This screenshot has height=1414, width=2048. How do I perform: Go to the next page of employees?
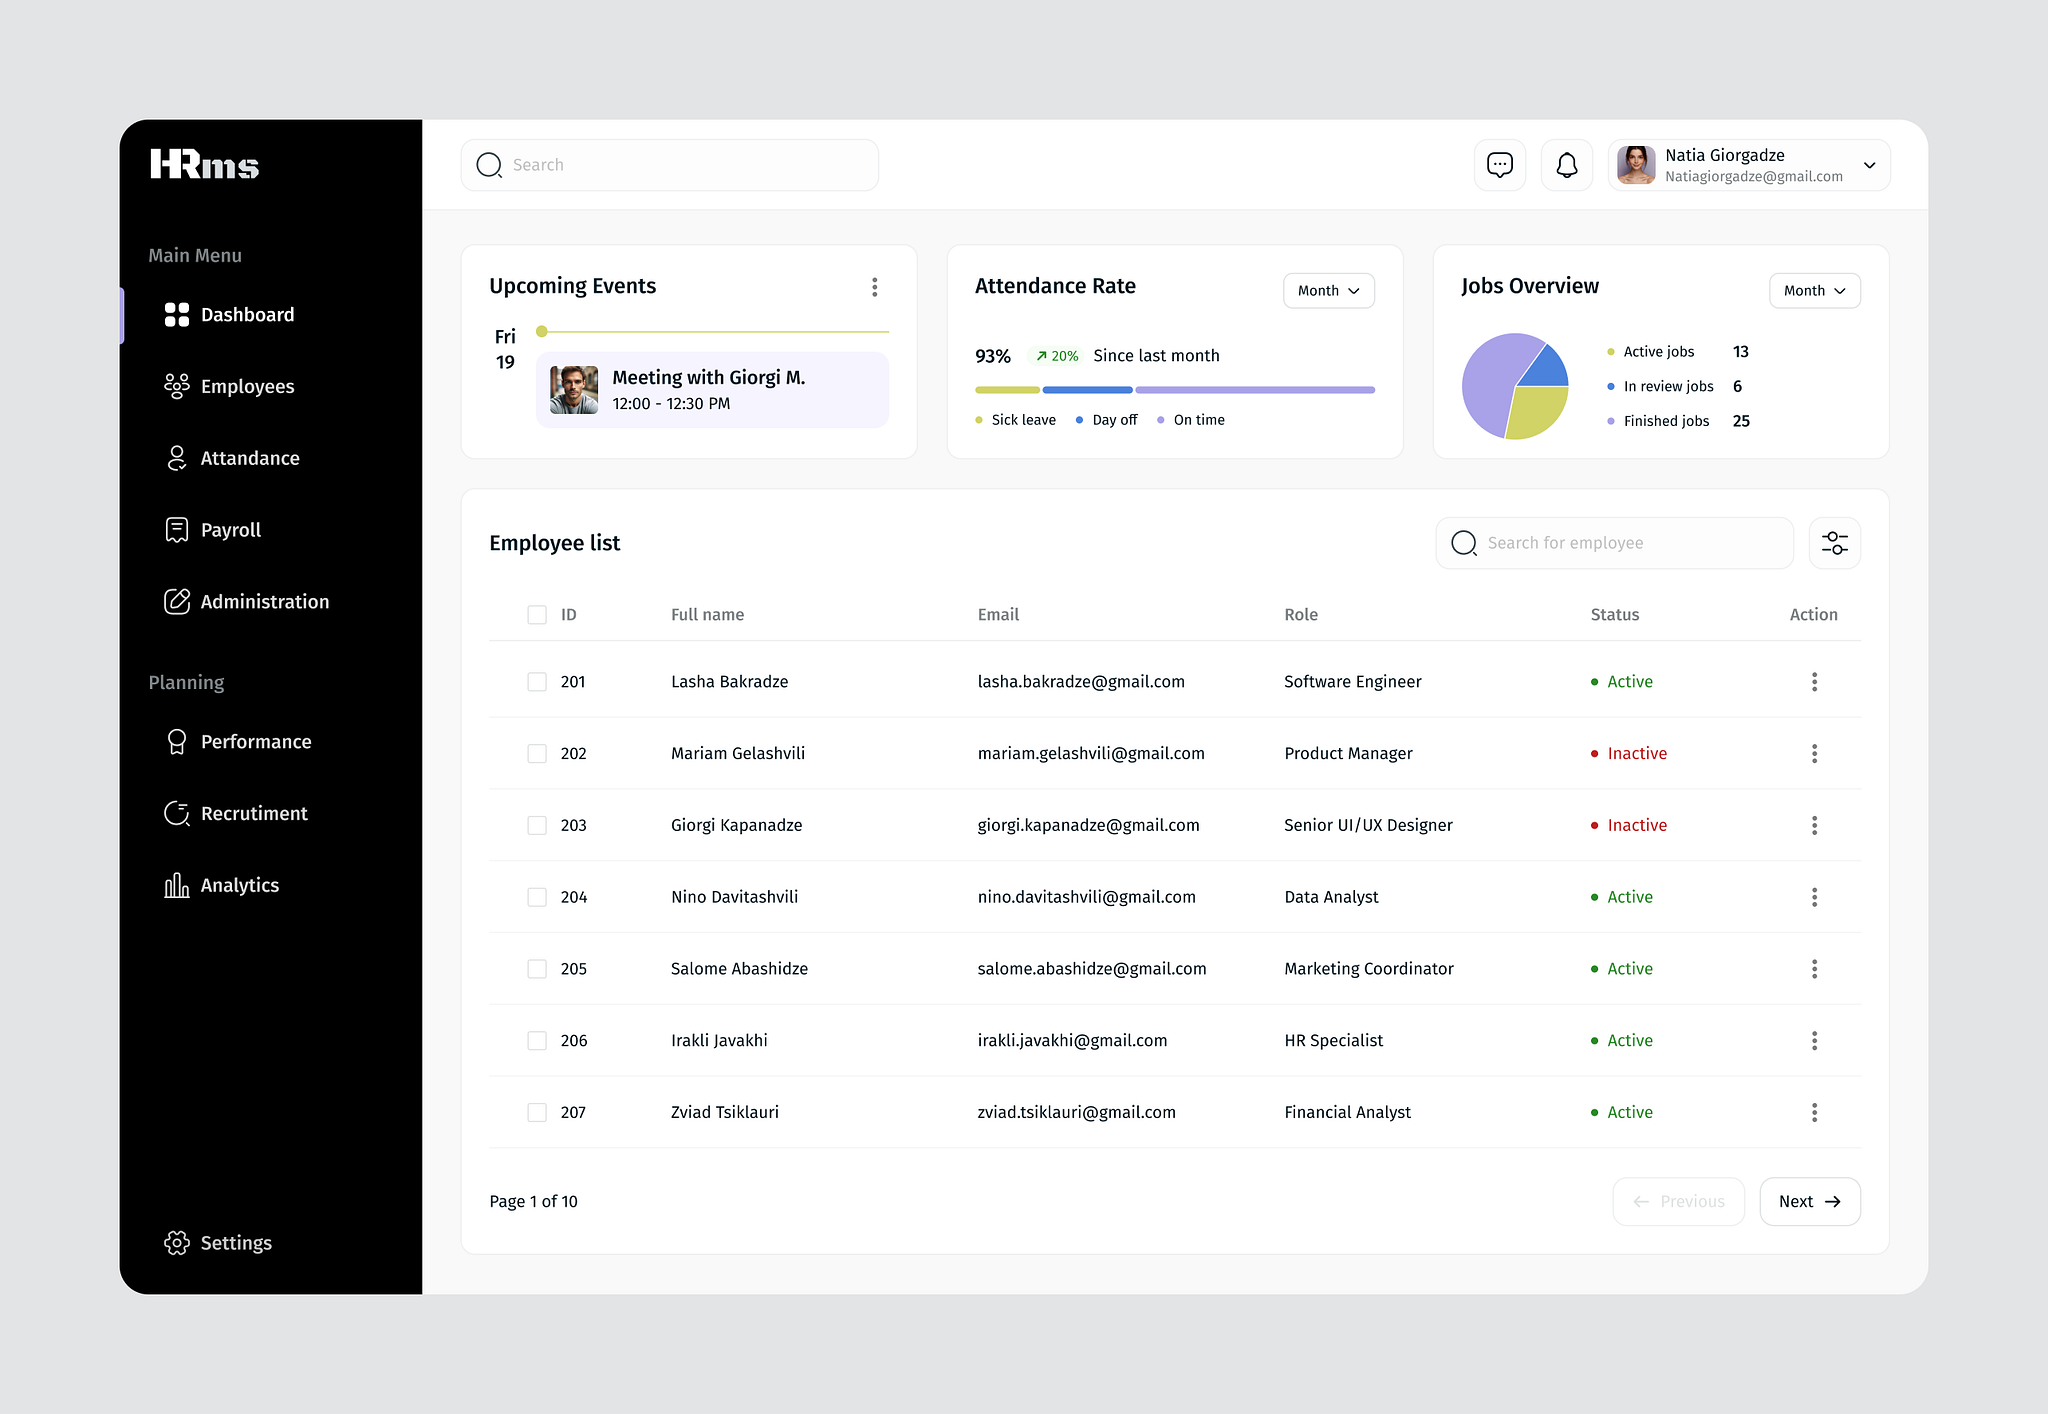point(1809,1201)
